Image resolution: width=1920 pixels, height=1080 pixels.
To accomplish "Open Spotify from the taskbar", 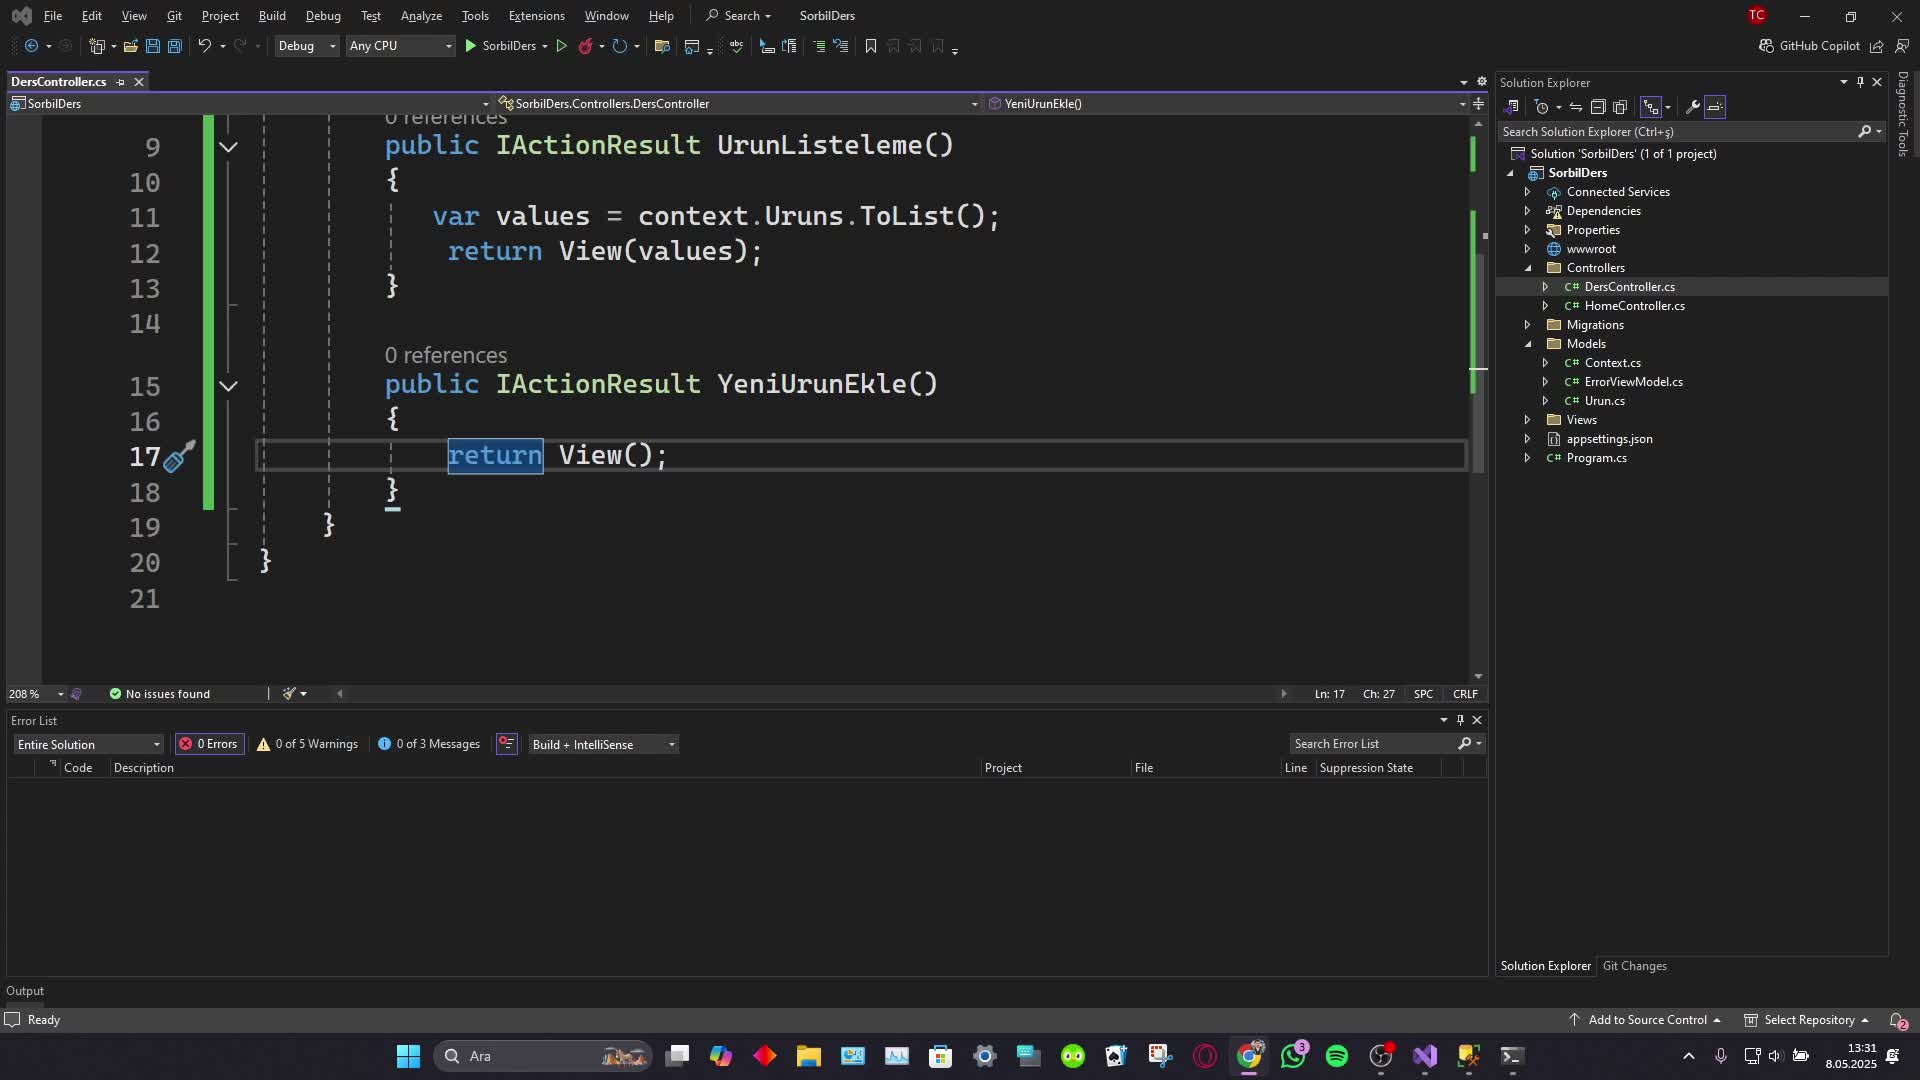I will (x=1337, y=1056).
